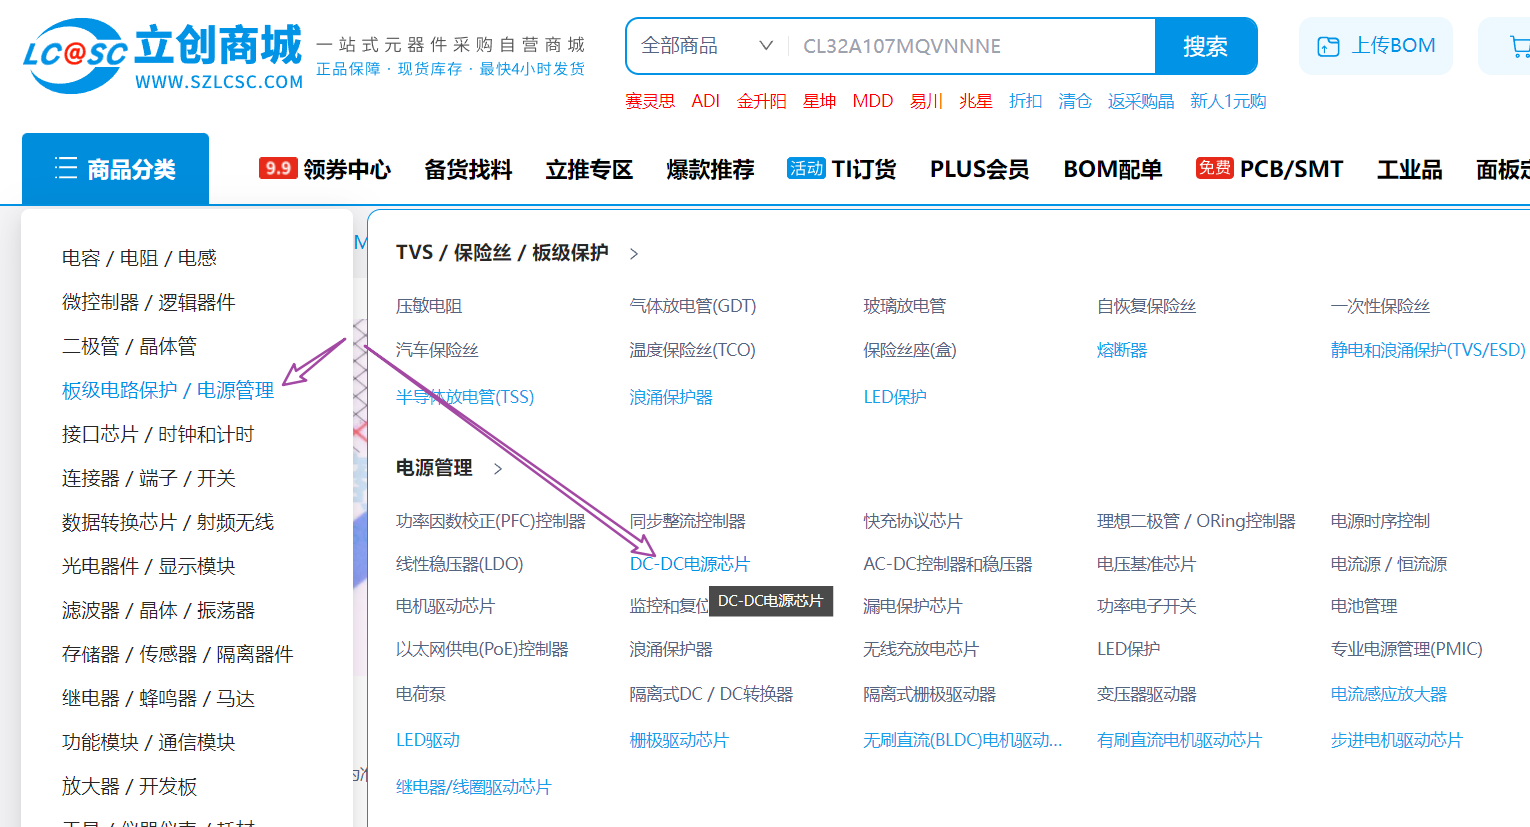Open the 线性稳压器(LDO) link

(459, 564)
